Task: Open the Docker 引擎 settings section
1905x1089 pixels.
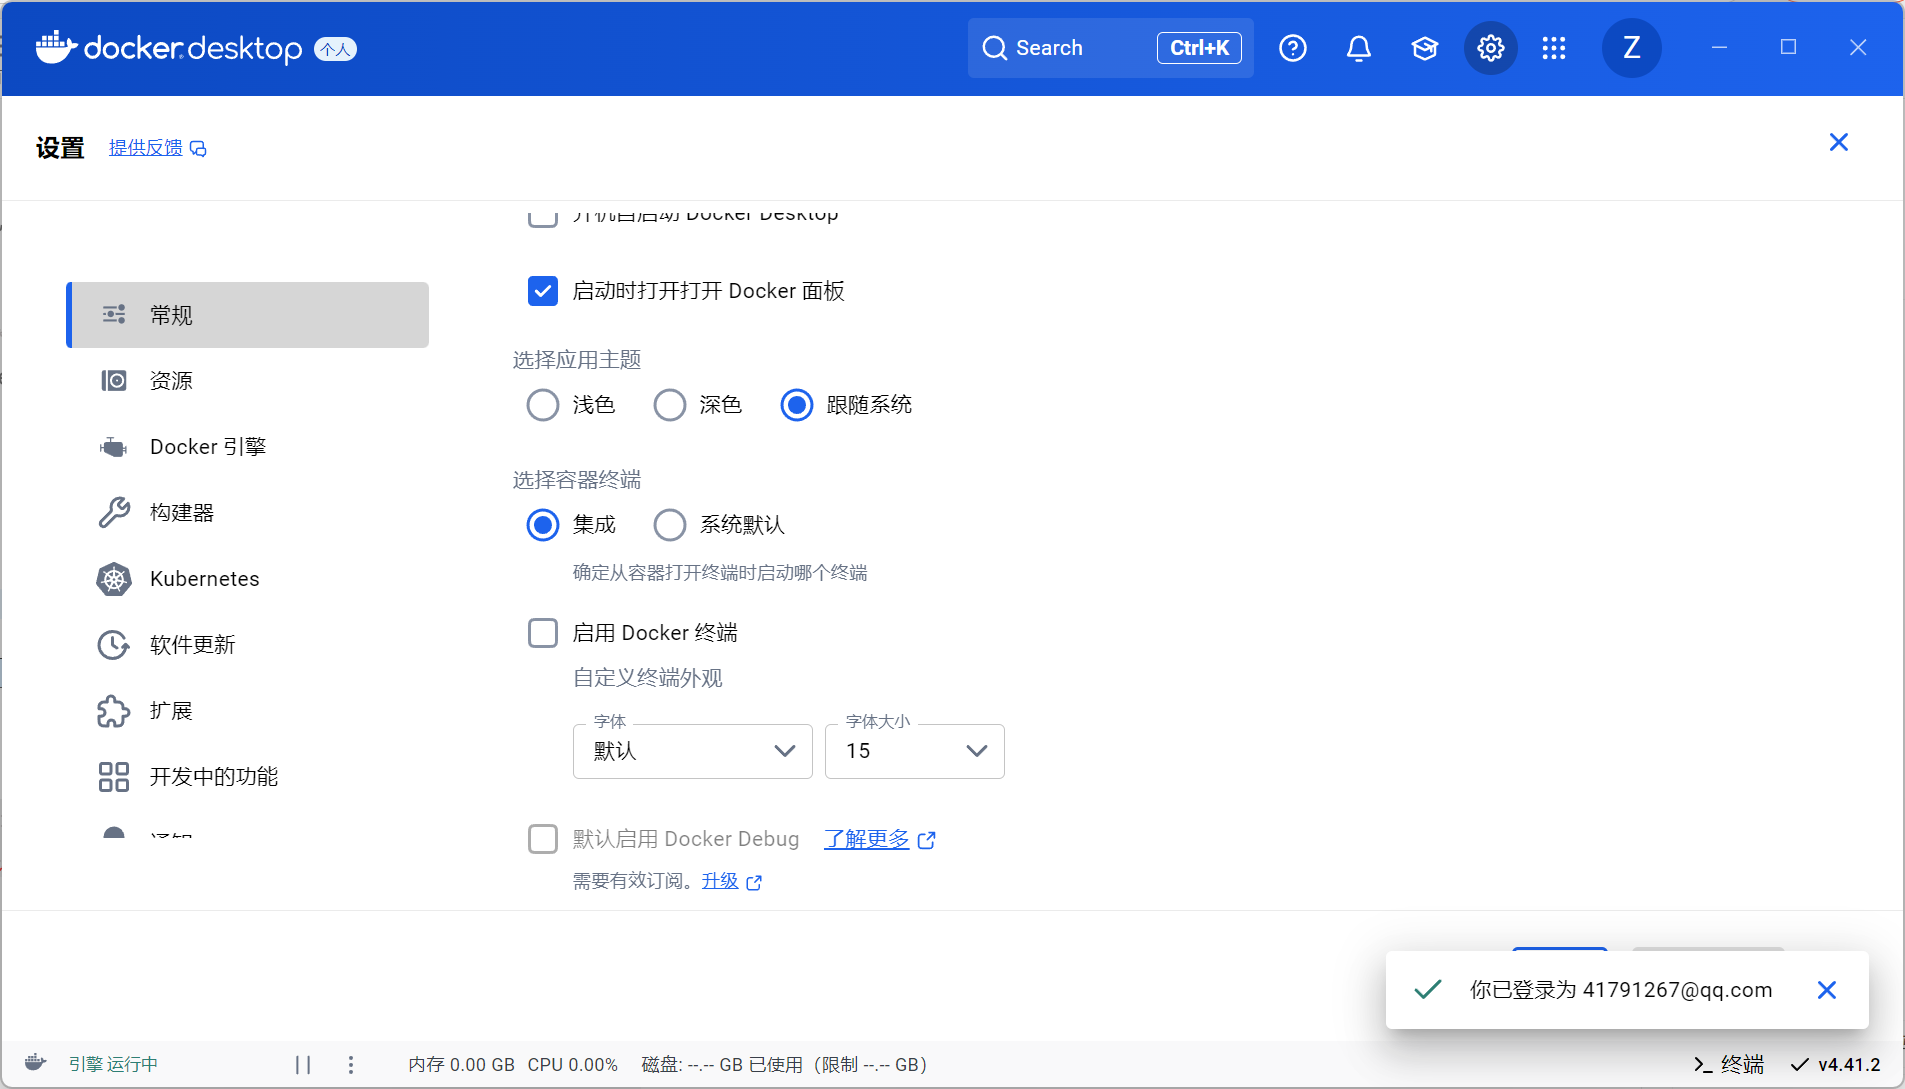Action: [248, 447]
